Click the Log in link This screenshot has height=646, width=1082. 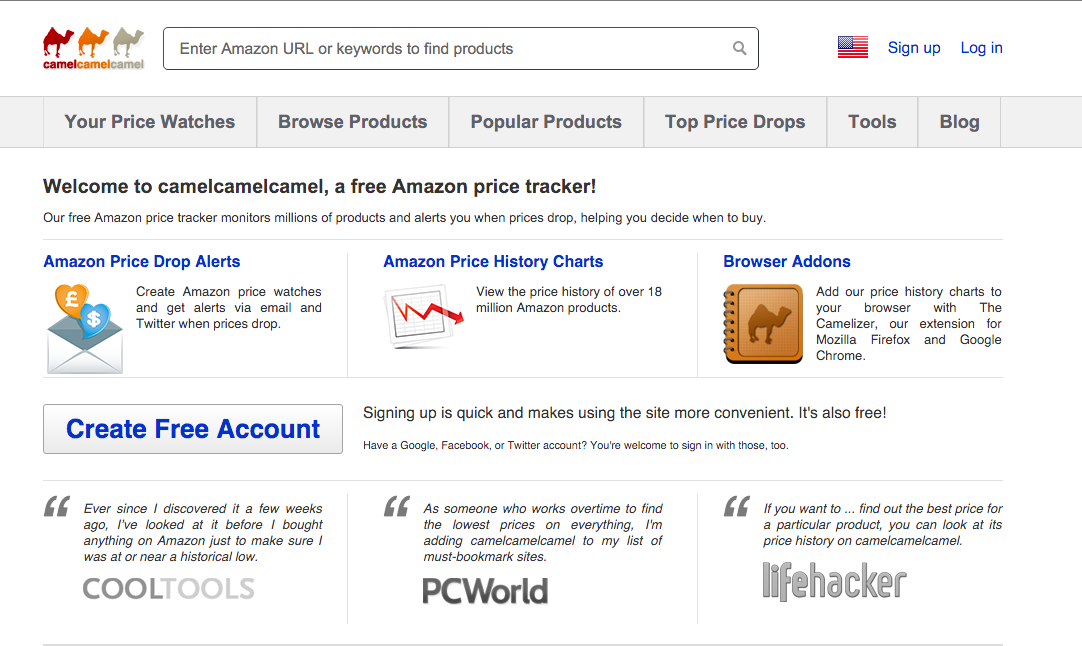tap(980, 47)
